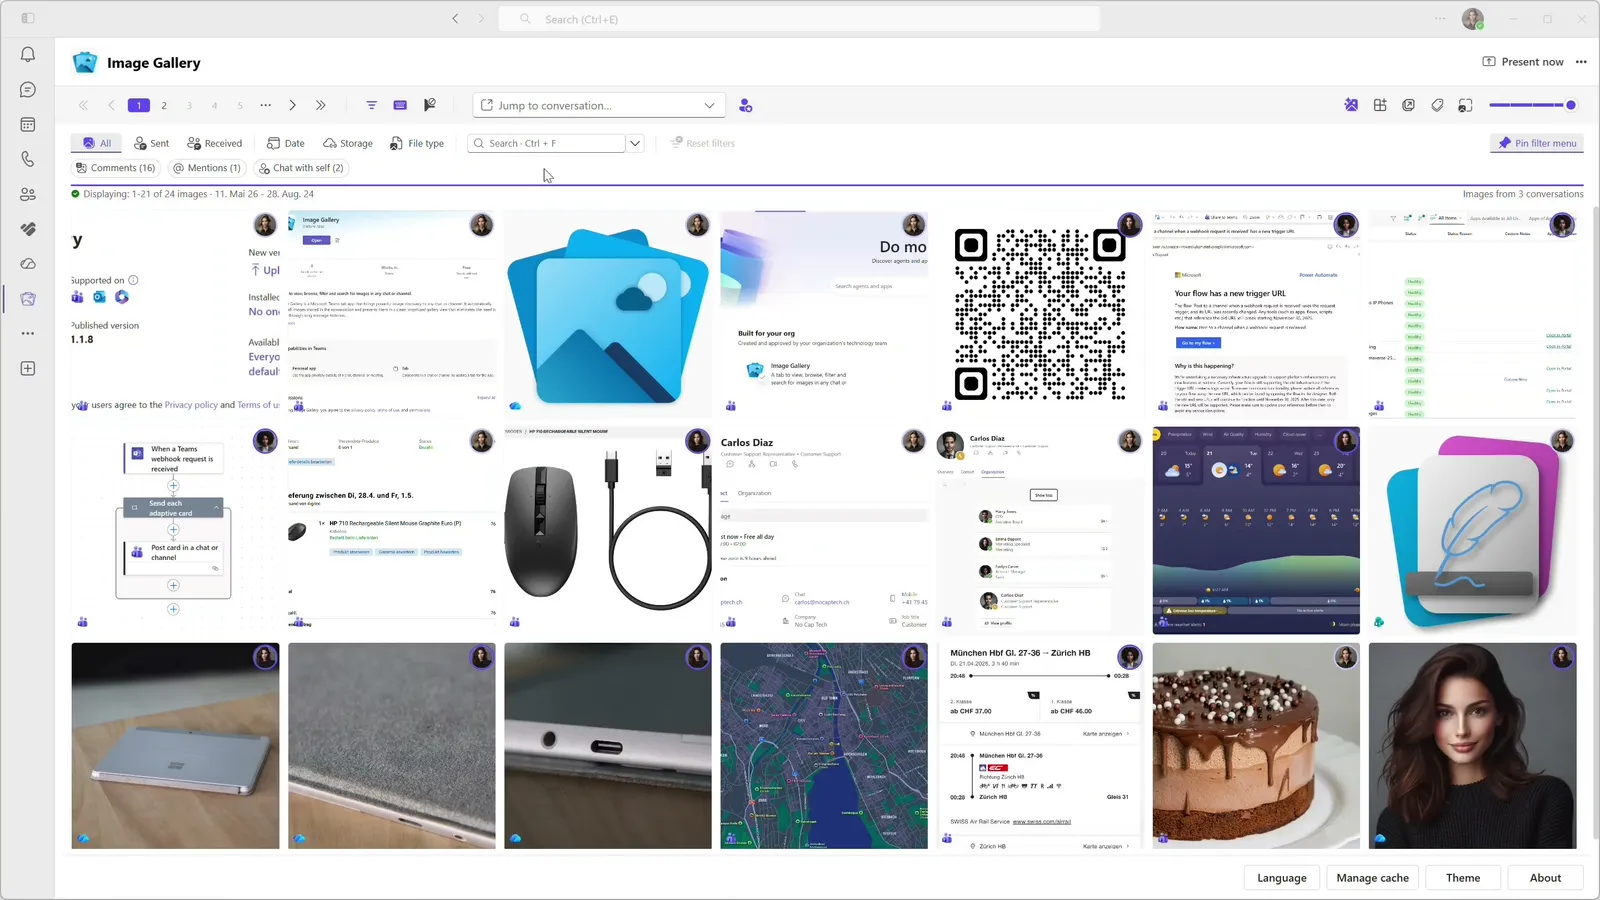The image size is (1600, 900).
Task: Click the open in new window icon
Action: [1409, 105]
